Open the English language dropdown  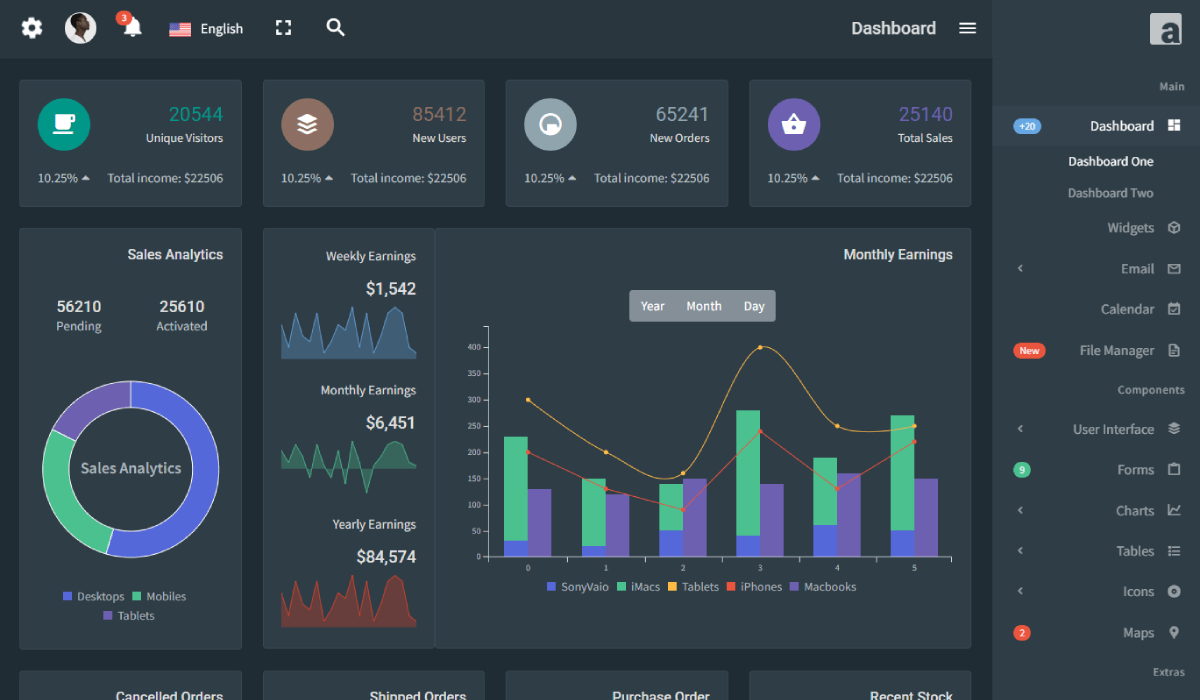206,29
